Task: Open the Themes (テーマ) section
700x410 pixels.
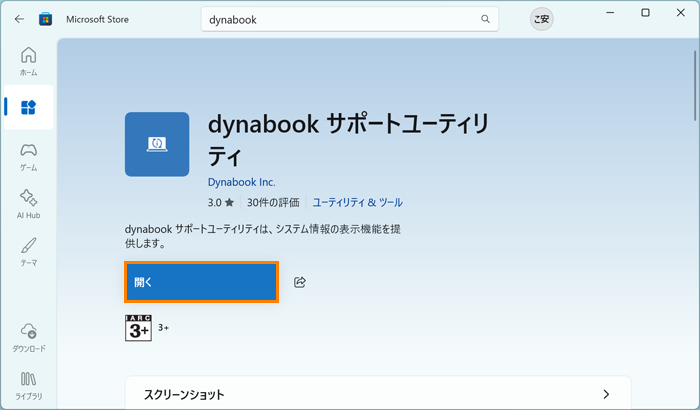Action: coord(28,250)
